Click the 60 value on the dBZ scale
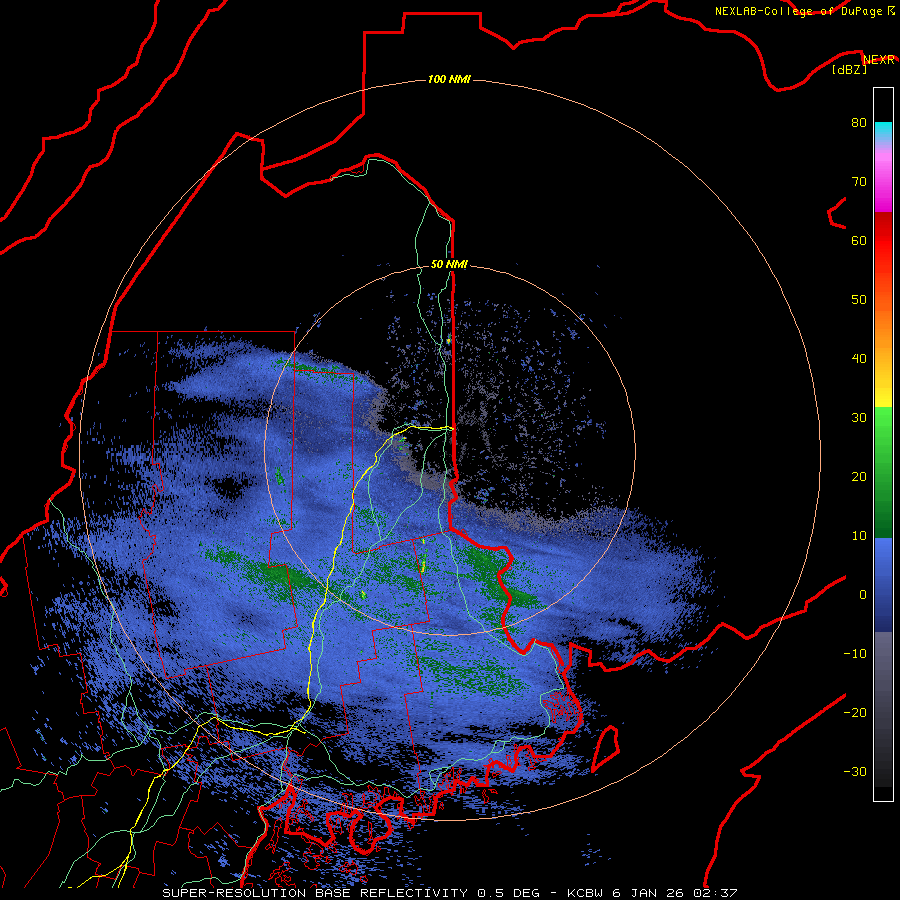900x900 pixels. point(859,240)
